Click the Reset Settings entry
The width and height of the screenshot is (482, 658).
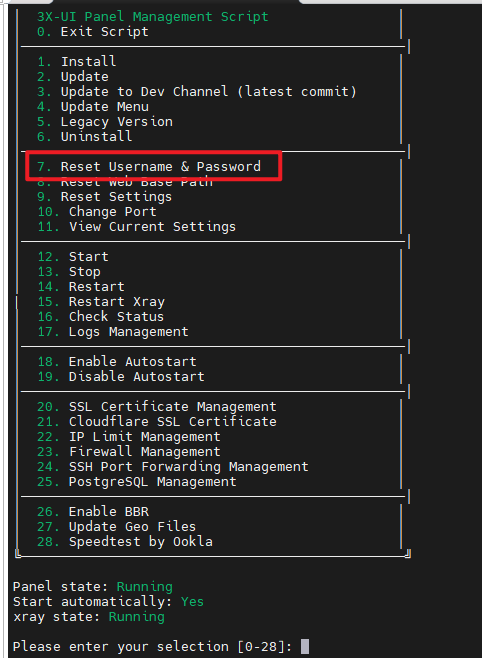coord(104,197)
